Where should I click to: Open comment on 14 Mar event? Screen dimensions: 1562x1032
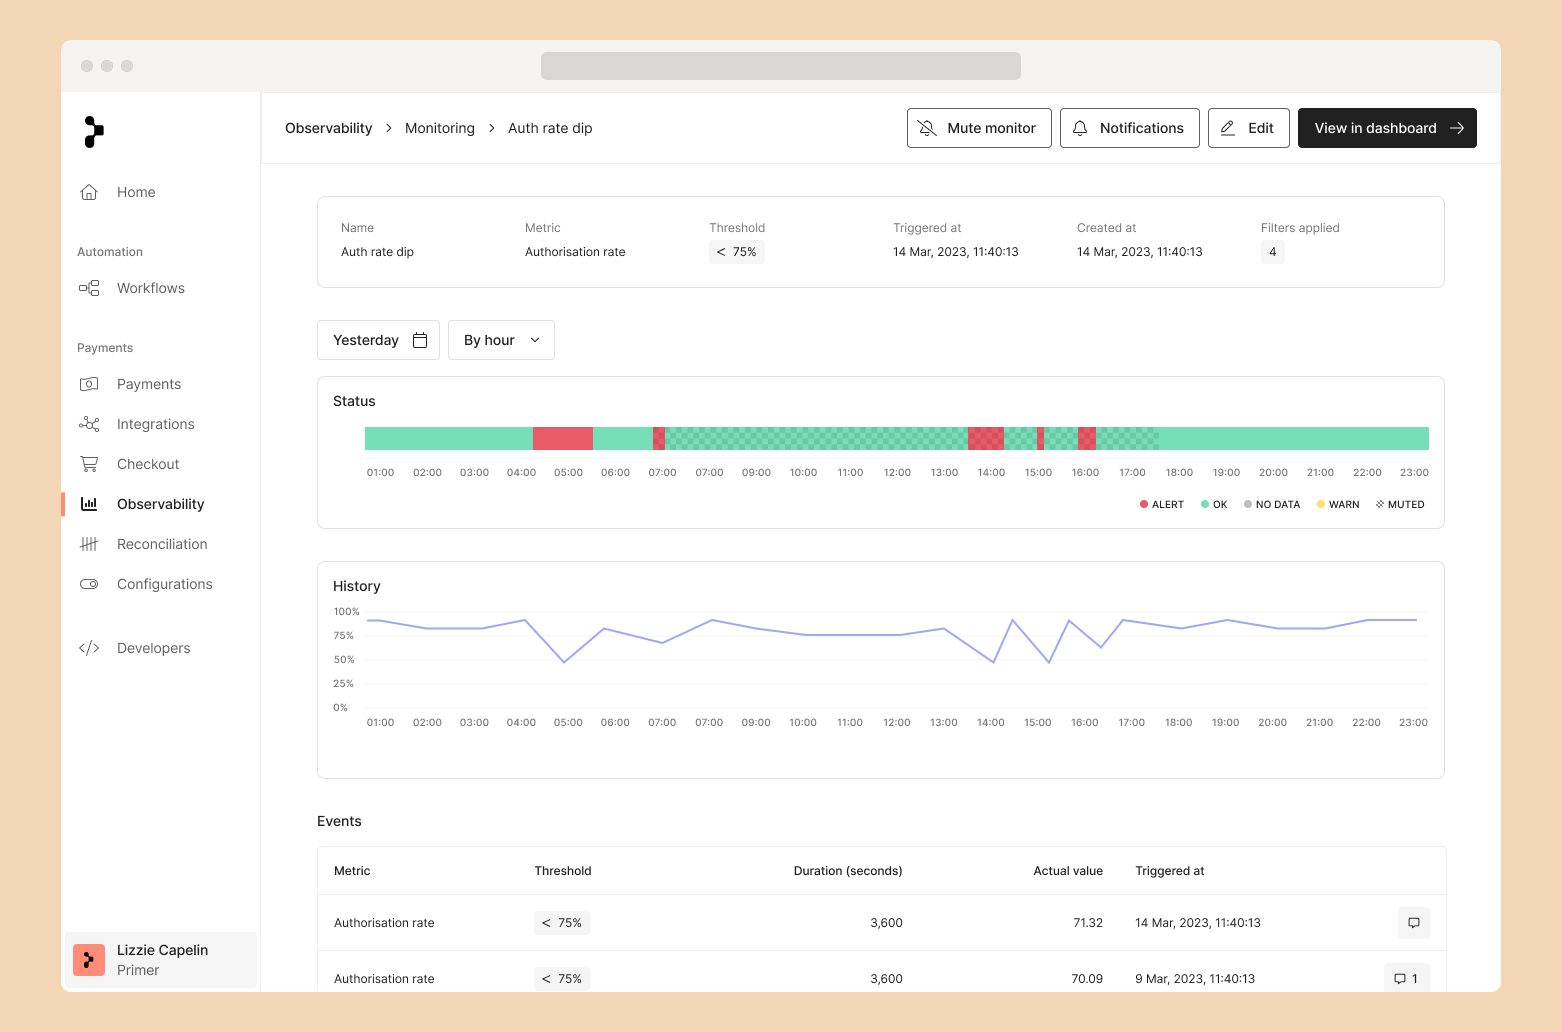(x=1413, y=923)
